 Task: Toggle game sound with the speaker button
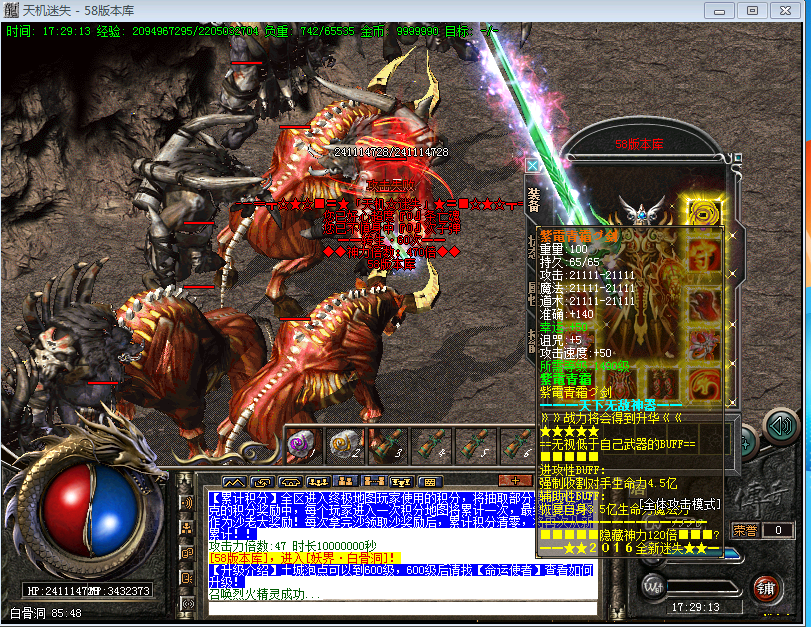tap(780, 426)
